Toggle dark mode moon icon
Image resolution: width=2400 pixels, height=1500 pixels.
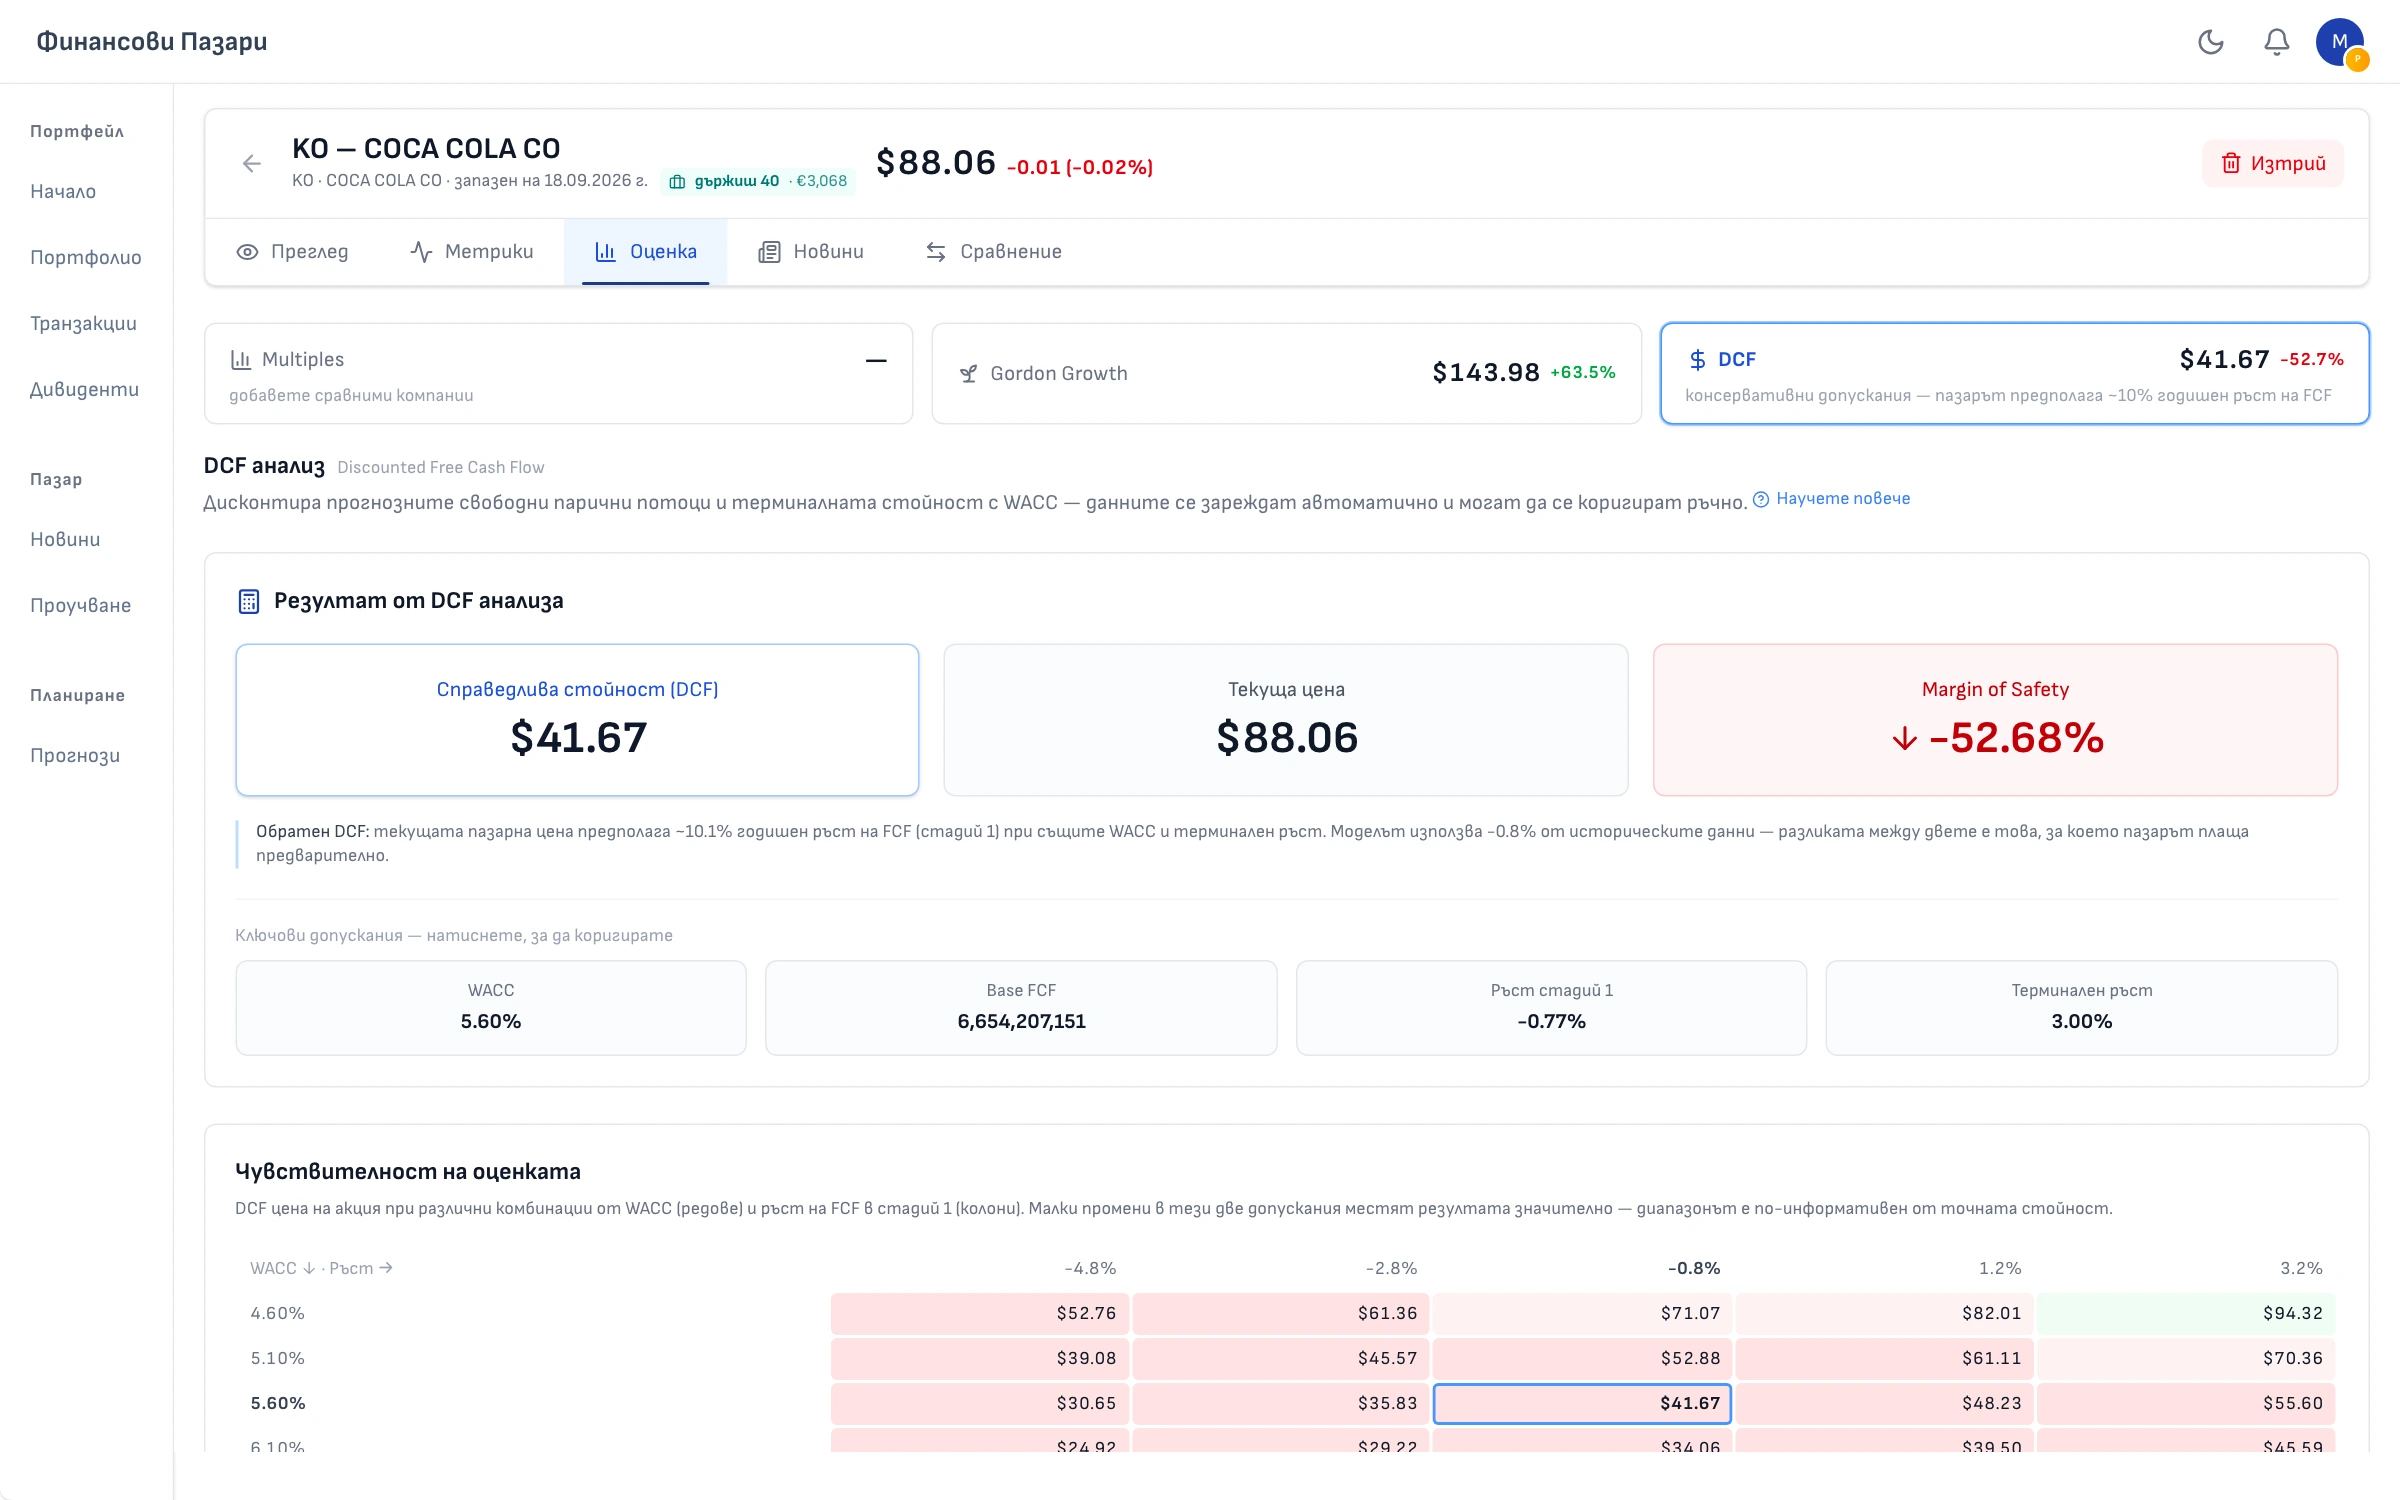pyautogui.click(x=2211, y=42)
